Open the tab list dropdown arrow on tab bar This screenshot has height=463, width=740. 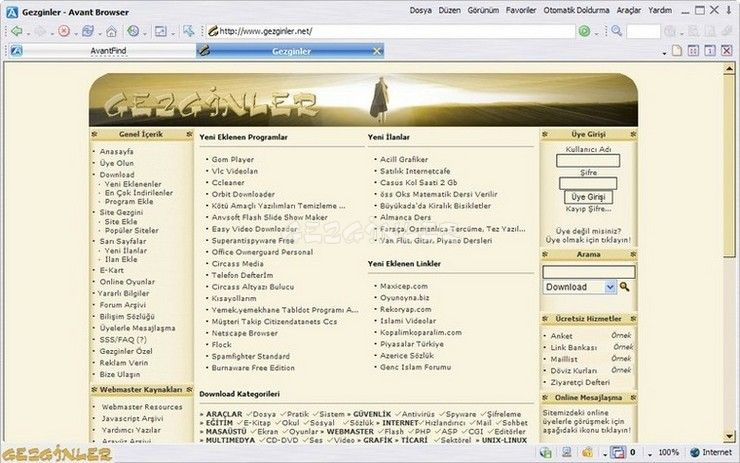[x=664, y=53]
